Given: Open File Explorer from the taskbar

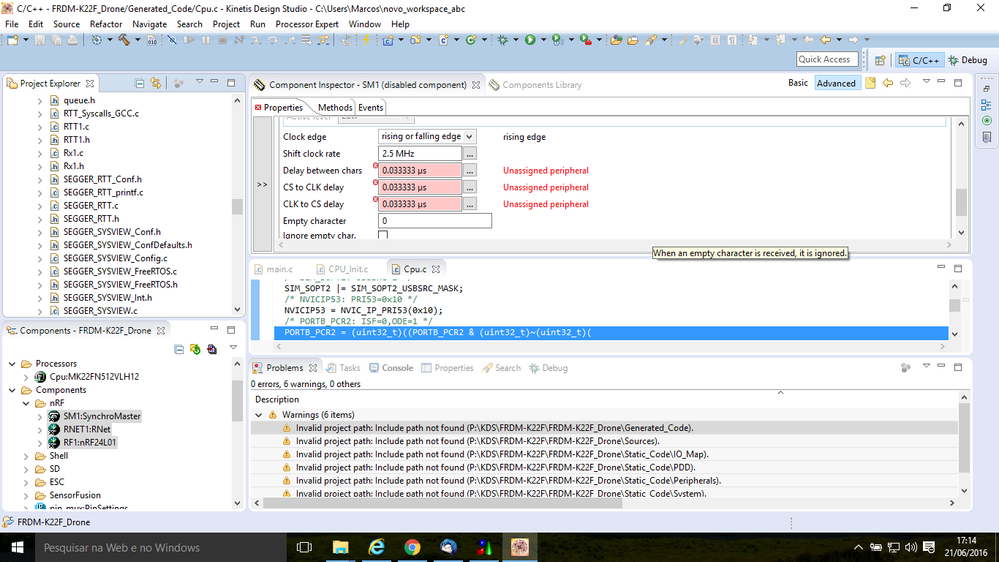Looking at the screenshot, I should (341, 547).
